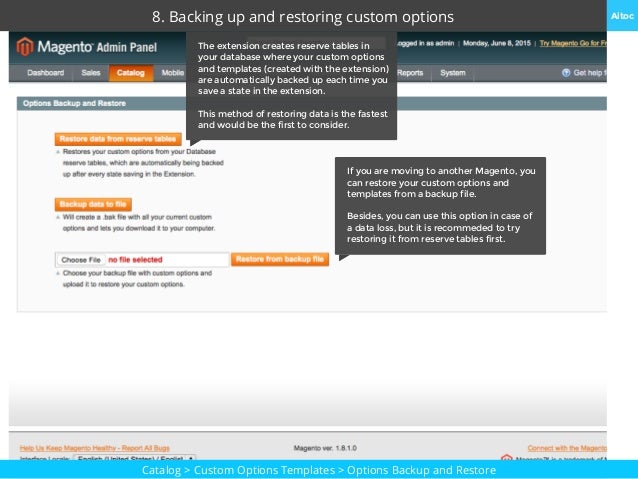Open the Sales menu

point(91,73)
